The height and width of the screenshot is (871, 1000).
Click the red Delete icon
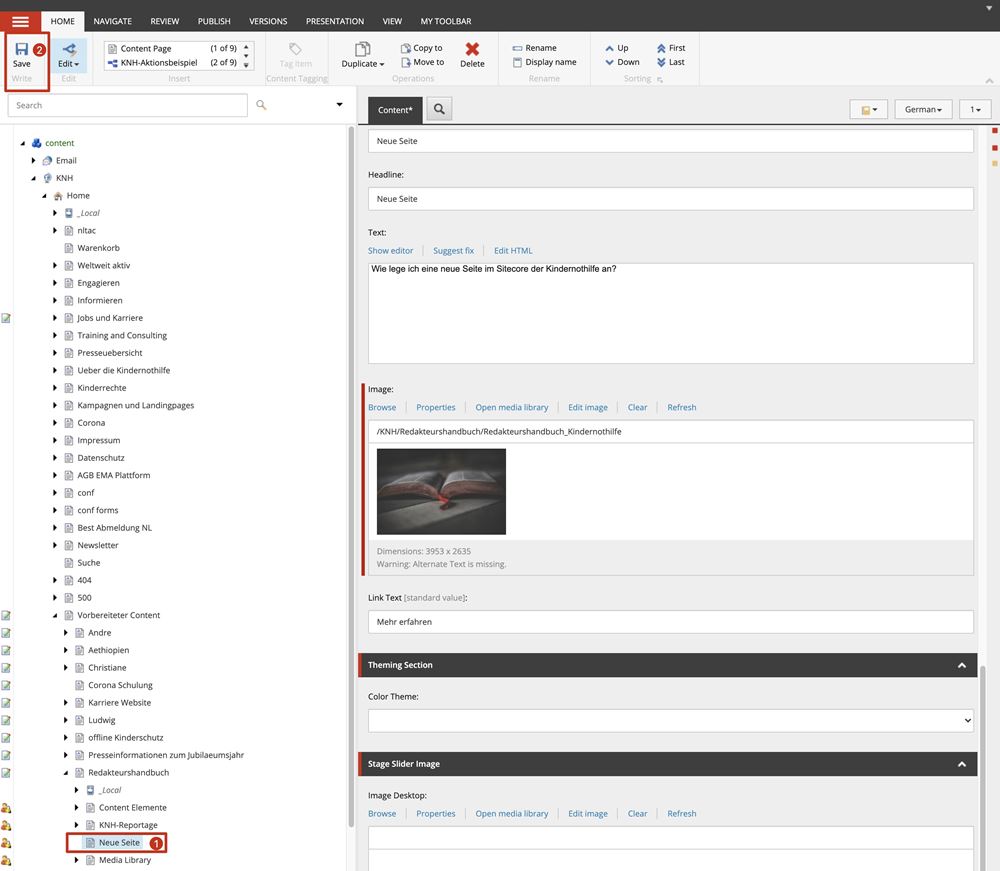pyautogui.click(x=472, y=49)
